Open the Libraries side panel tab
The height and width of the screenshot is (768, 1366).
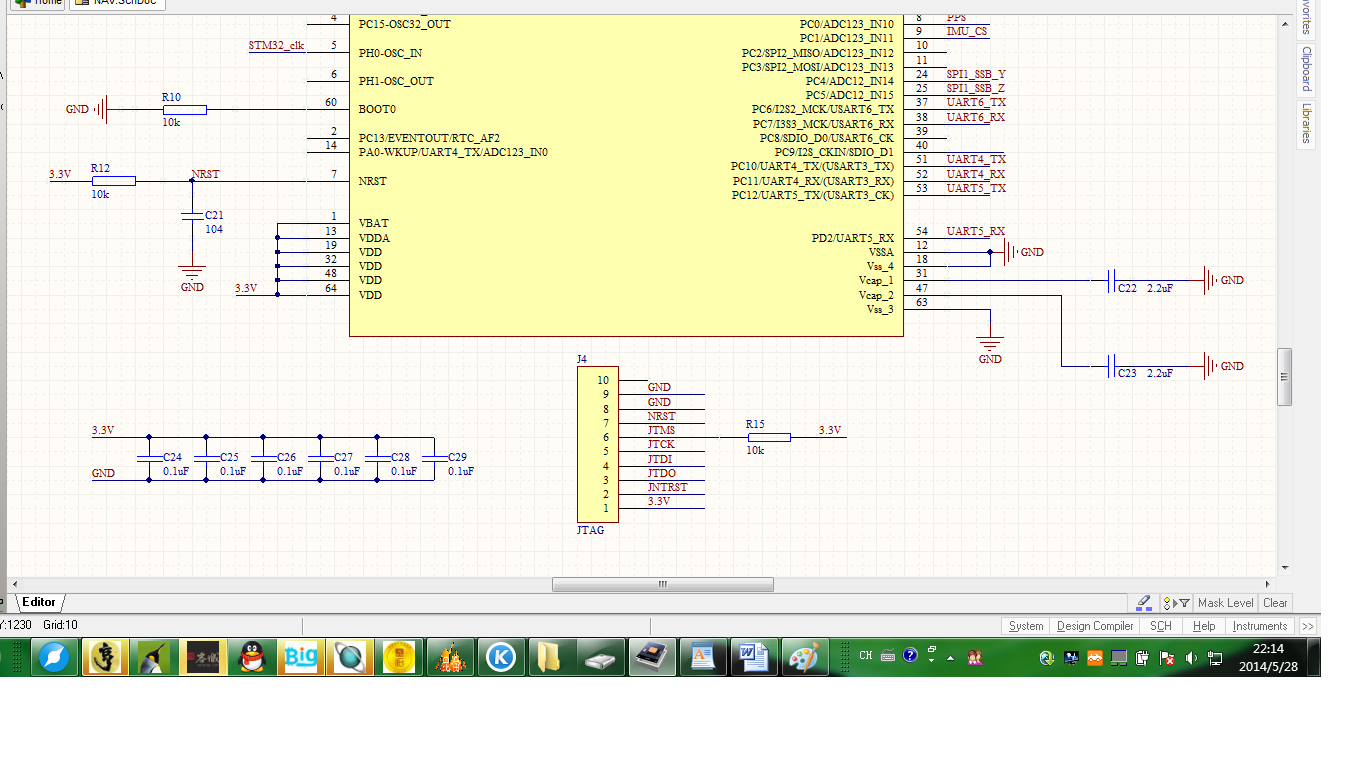[1306, 123]
